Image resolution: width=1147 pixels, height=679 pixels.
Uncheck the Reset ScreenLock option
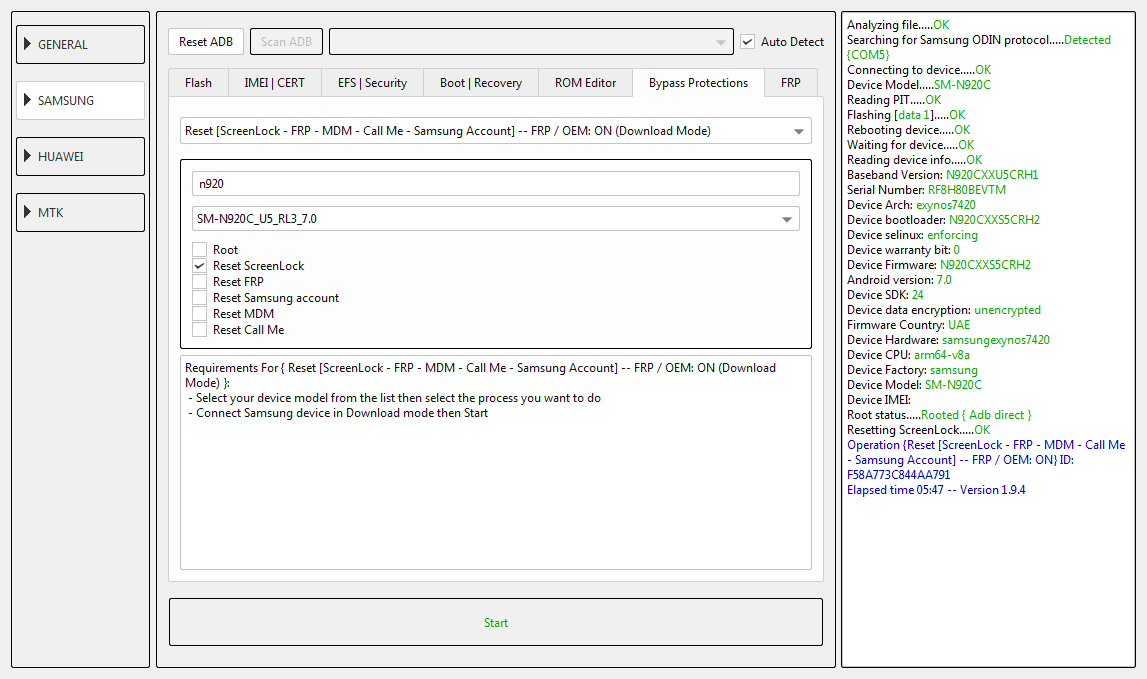(200, 266)
